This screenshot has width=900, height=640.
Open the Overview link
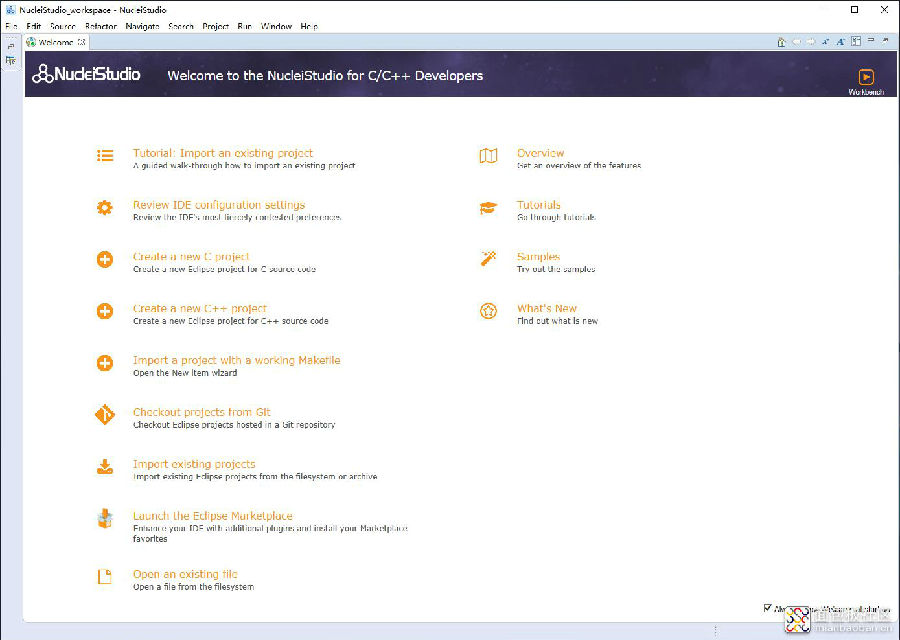coord(540,153)
